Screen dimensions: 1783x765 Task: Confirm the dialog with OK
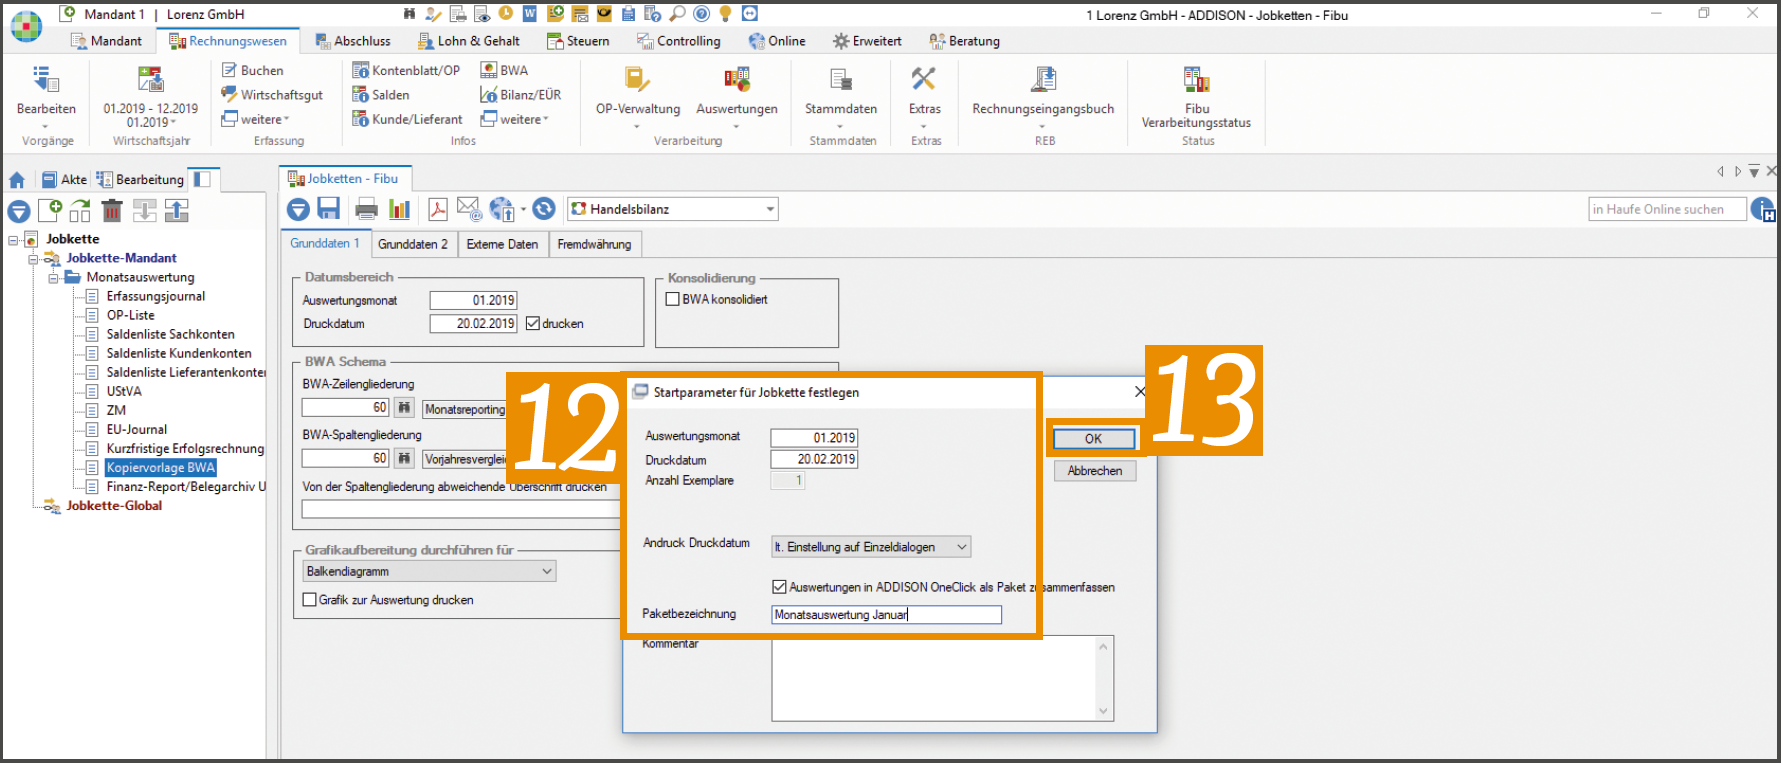[x=1094, y=439]
